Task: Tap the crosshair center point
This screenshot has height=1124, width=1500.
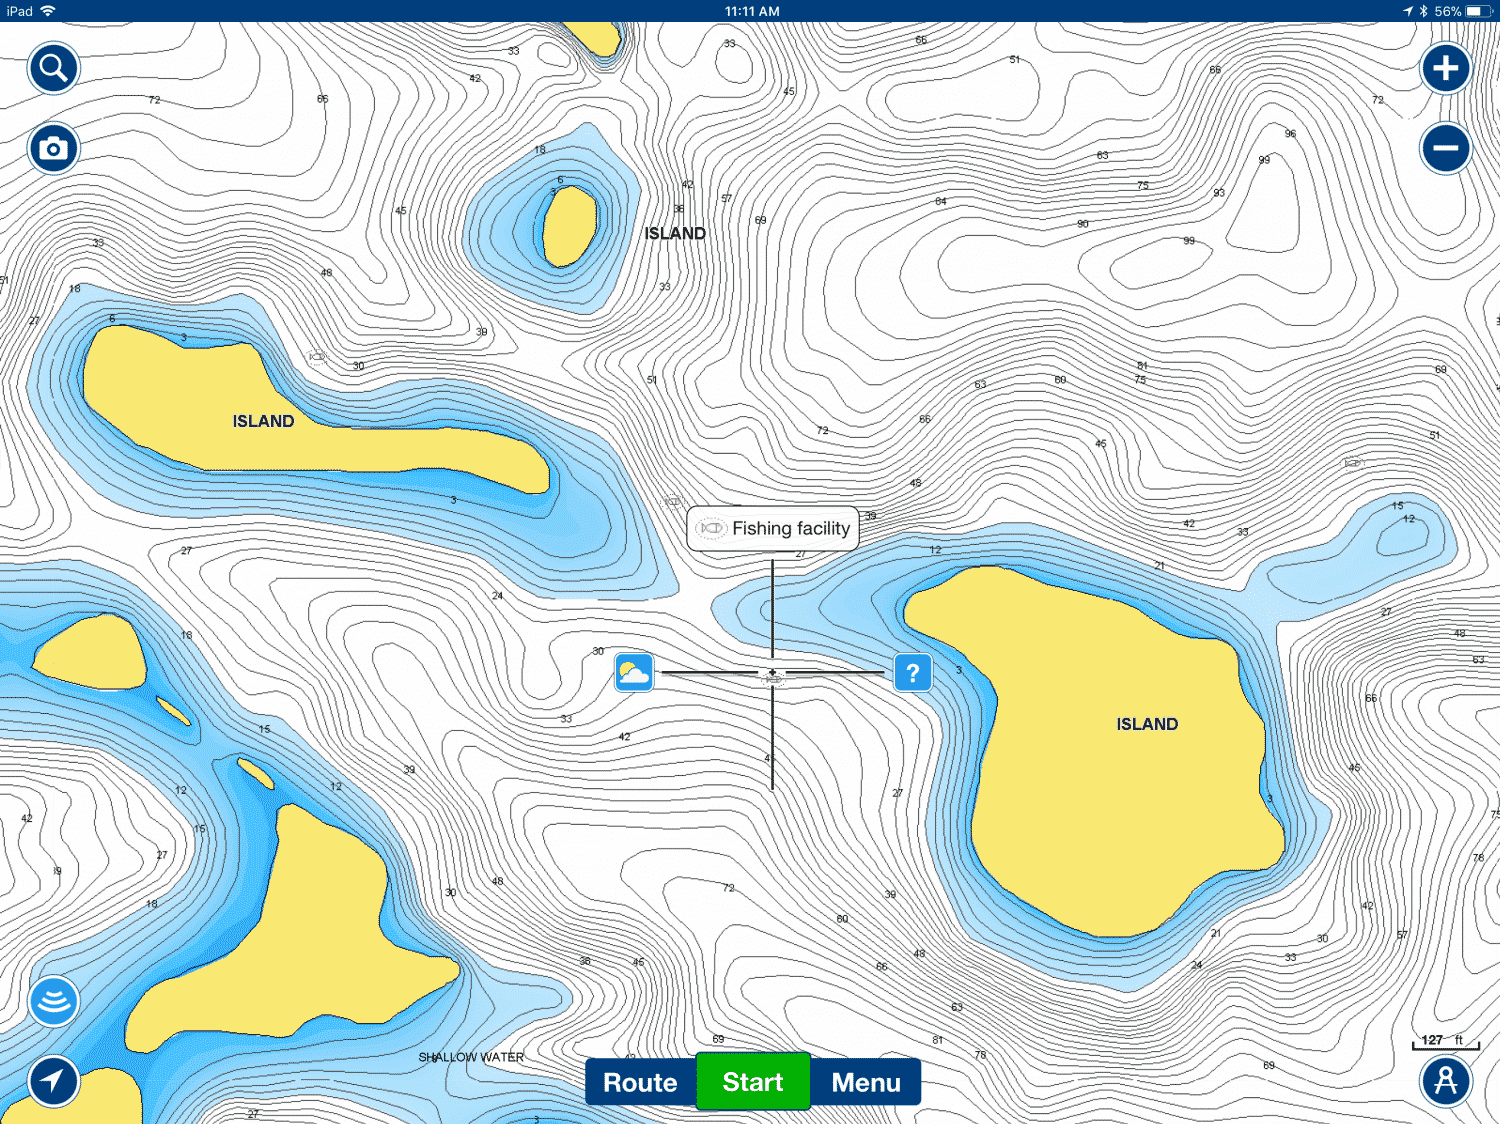Action: click(772, 674)
